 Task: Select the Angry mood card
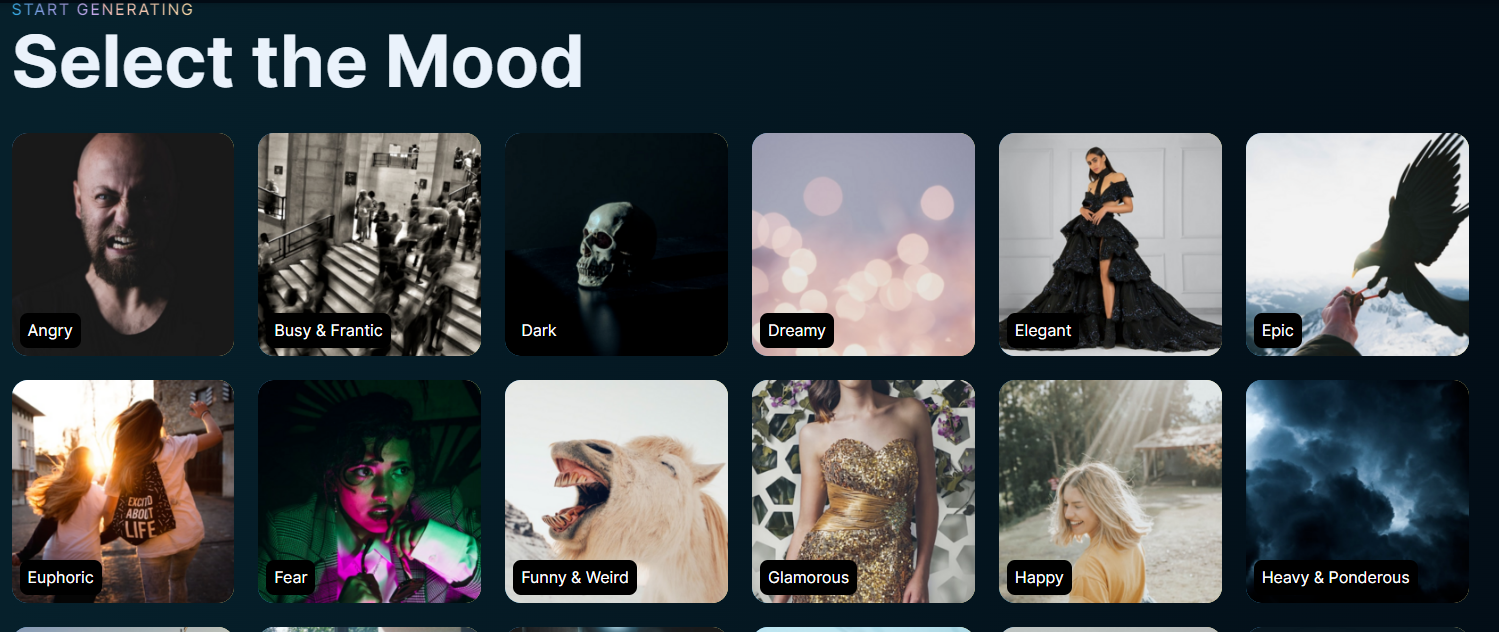pyautogui.click(x=123, y=244)
